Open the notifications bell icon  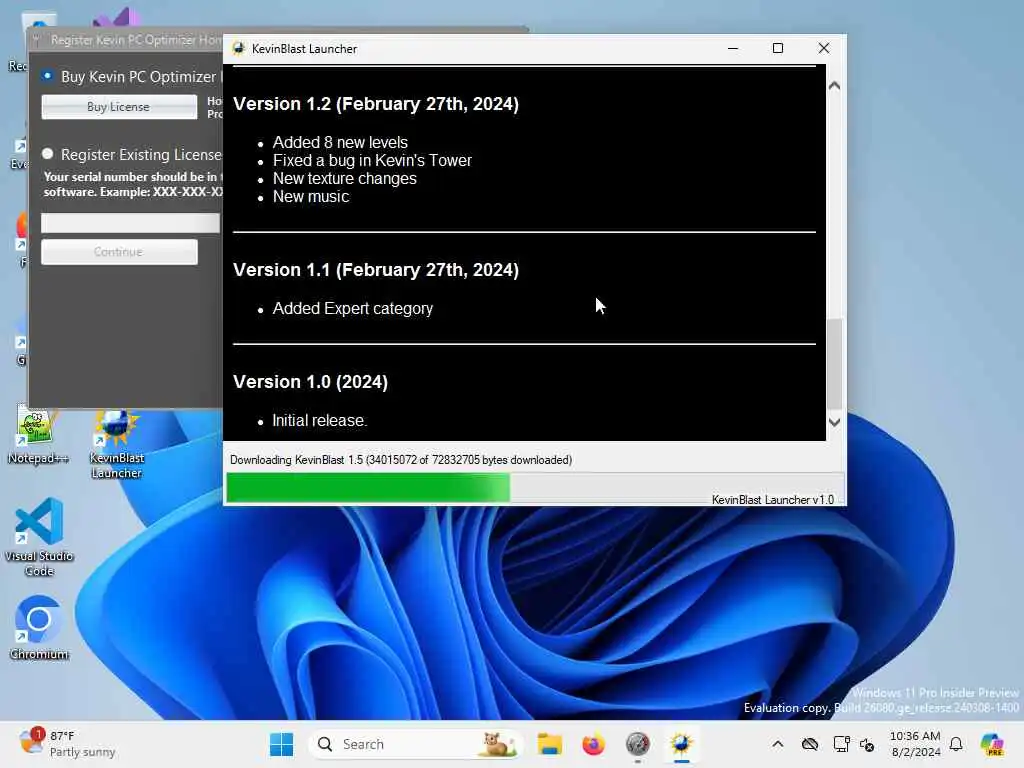pyautogui.click(x=956, y=744)
